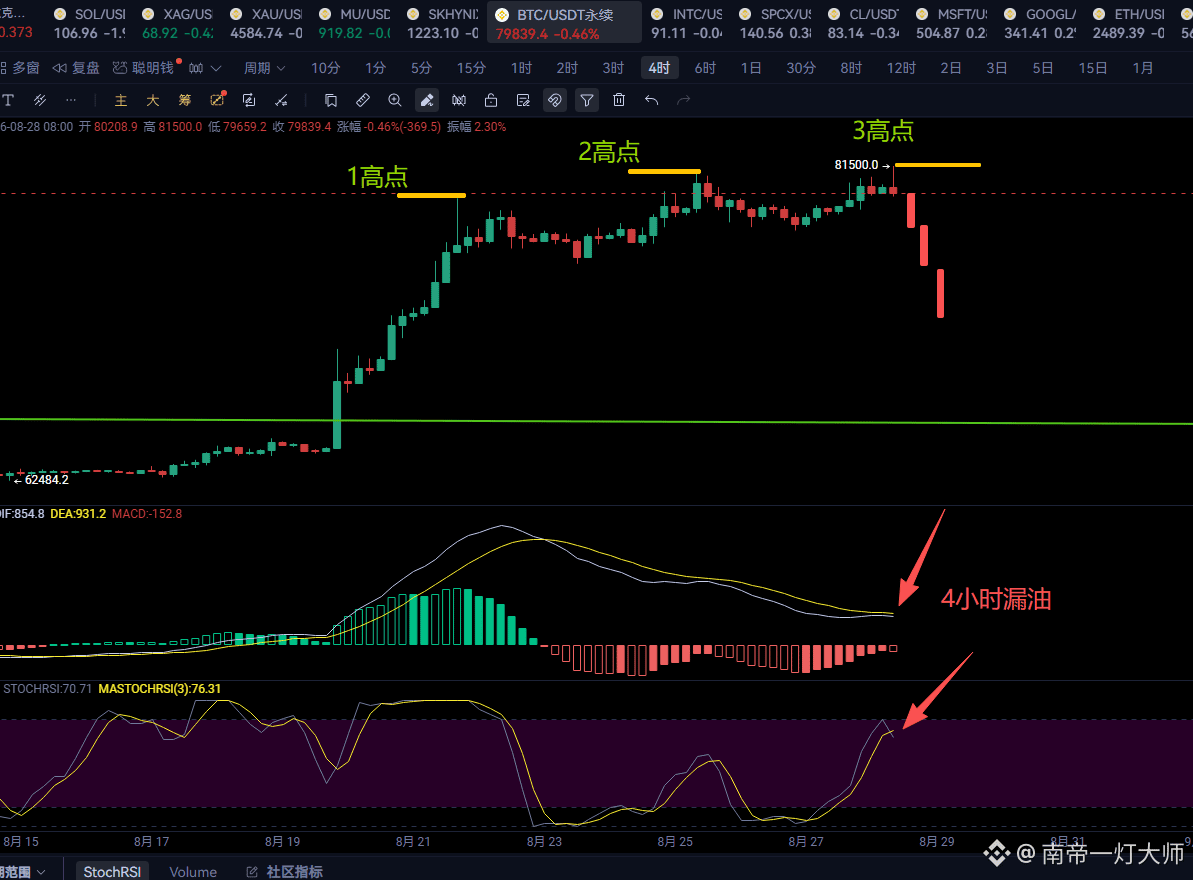Viewport: 1193px width, 880px height.
Task: Open the MSFT/USD ticker tab
Action: point(952,24)
